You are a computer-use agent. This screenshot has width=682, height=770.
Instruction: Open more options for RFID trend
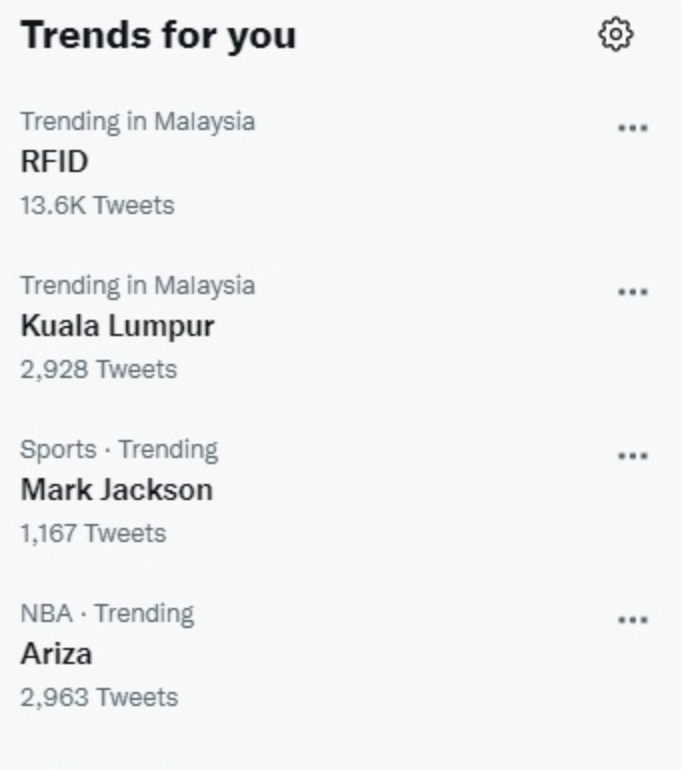[x=632, y=128]
